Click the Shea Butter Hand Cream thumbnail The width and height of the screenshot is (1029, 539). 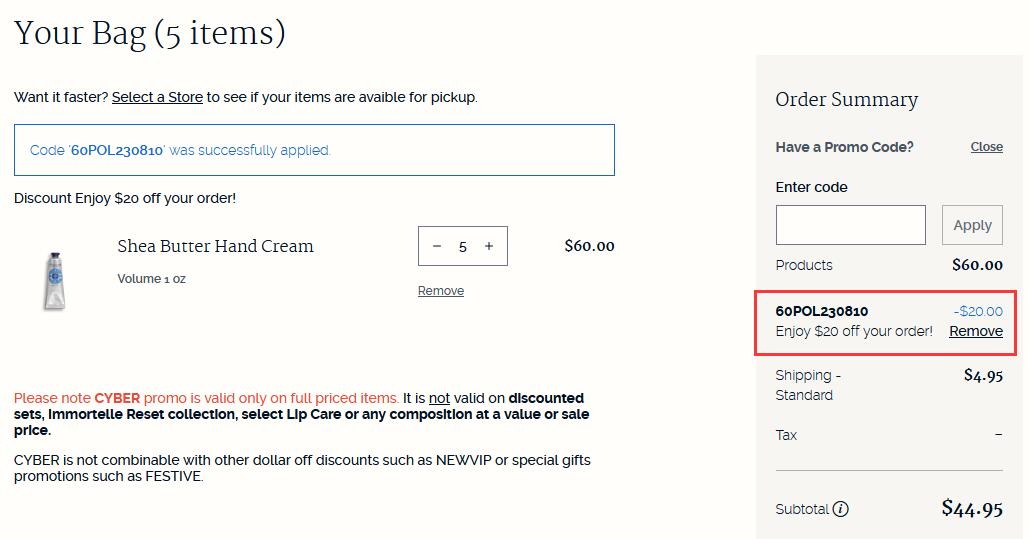[x=54, y=280]
